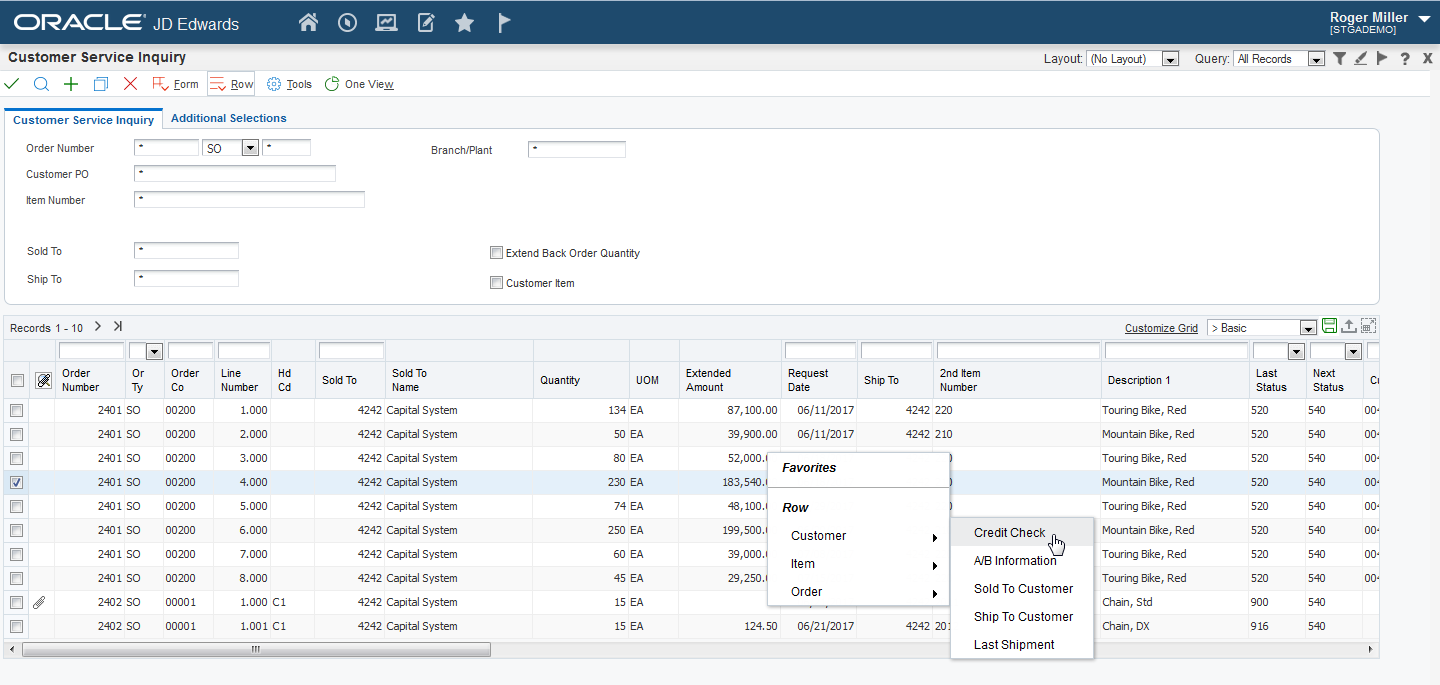
Task: Click the red X Delete icon
Action: pyautogui.click(x=130, y=84)
